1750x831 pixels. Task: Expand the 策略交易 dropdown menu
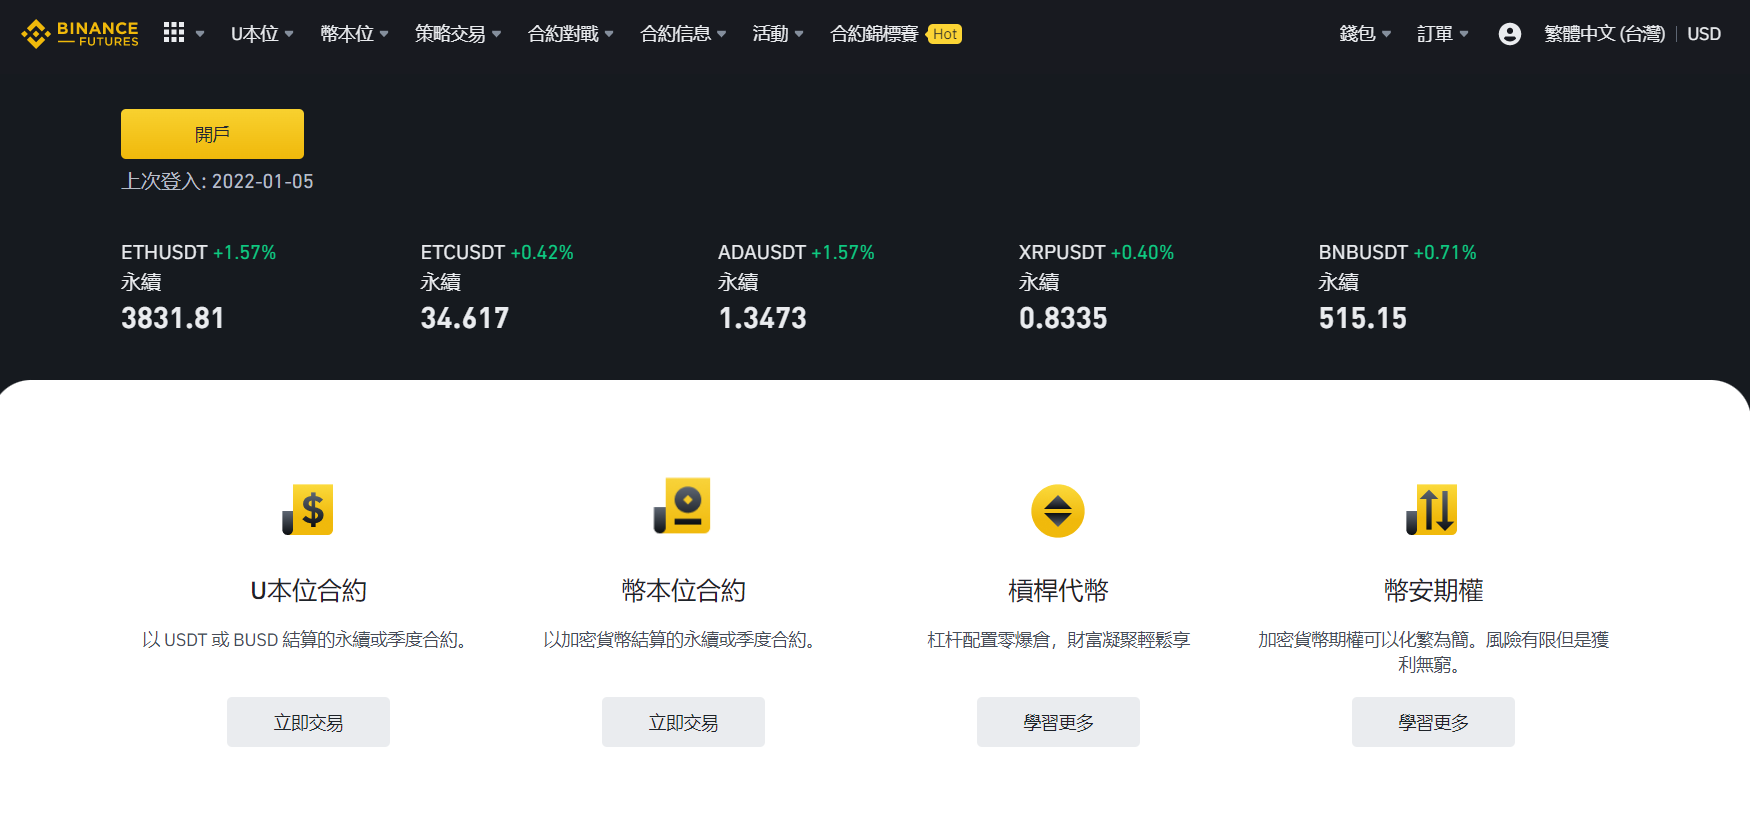458,34
